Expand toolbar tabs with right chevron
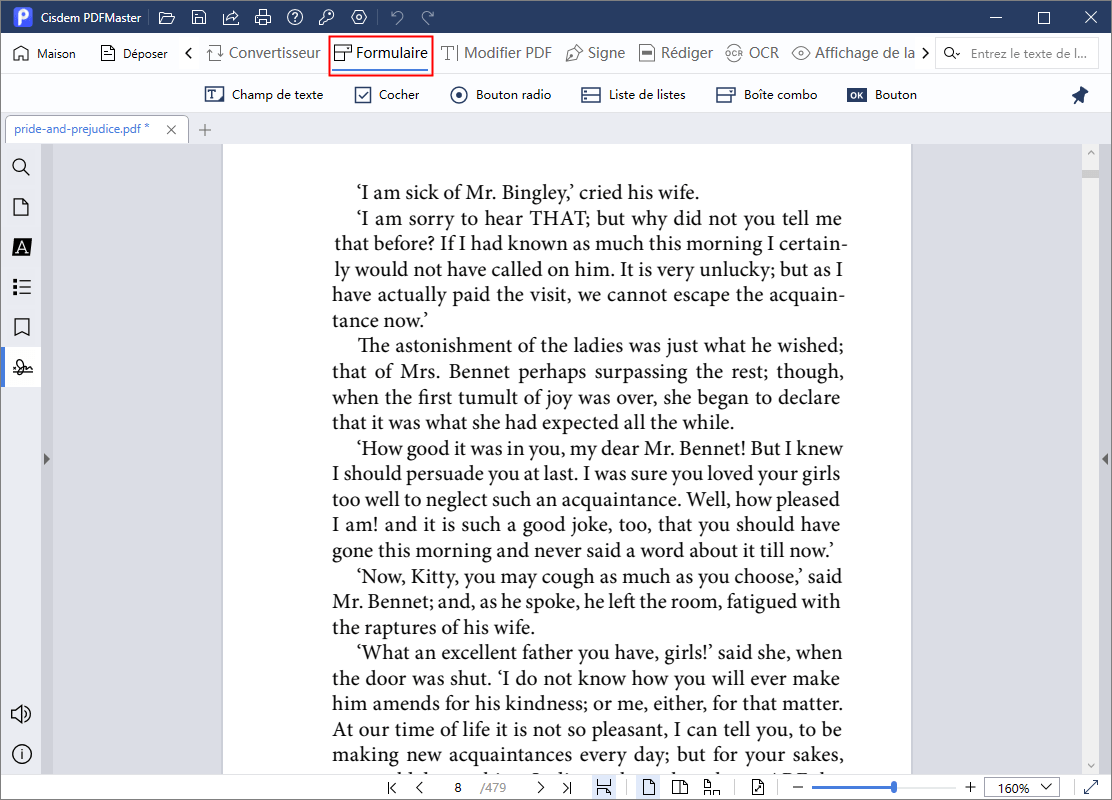This screenshot has height=800, width=1112. [x=925, y=53]
